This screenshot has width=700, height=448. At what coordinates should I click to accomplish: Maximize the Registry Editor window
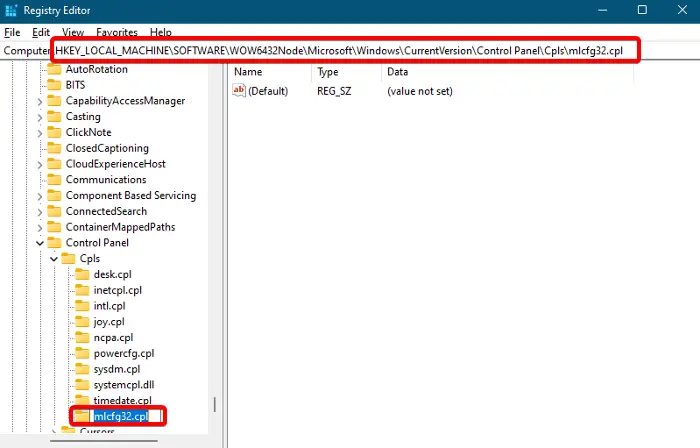[642, 10]
